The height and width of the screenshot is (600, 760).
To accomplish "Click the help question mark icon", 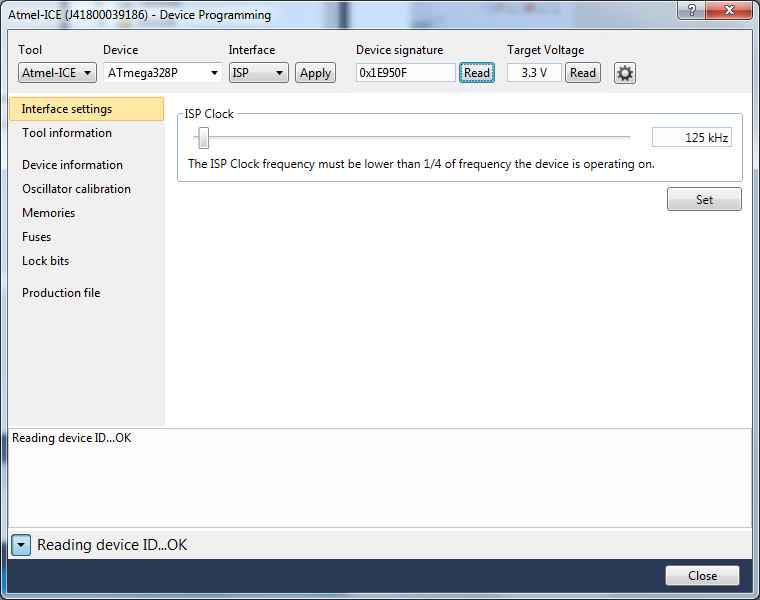I will pos(689,11).
